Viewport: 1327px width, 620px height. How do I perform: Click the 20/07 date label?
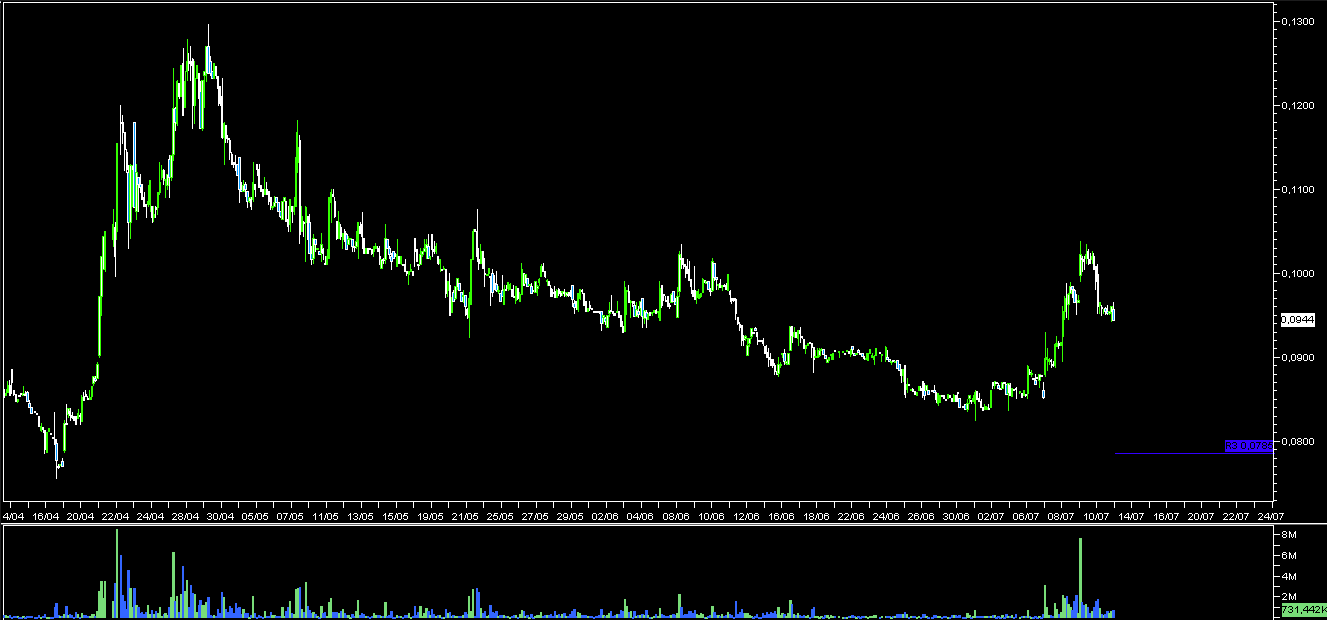point(1200,517)
